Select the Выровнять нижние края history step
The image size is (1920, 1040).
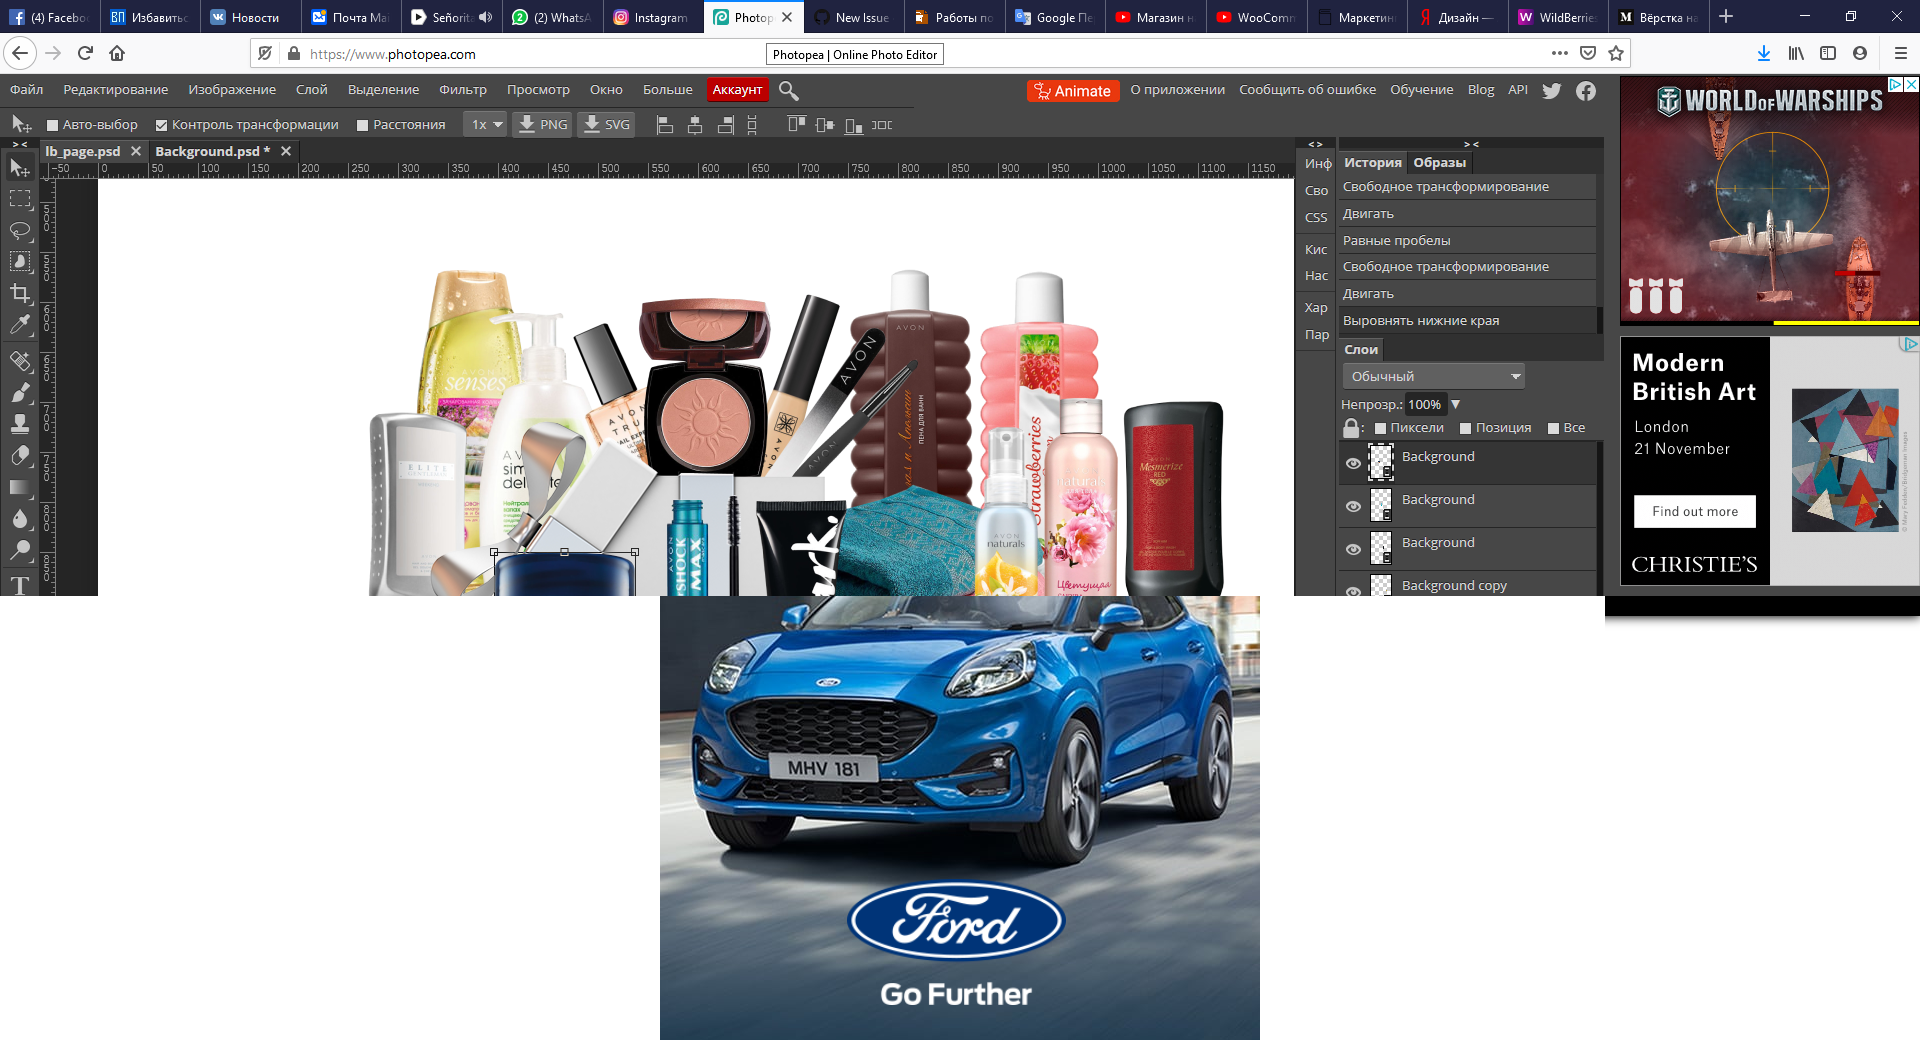pyautogui.click(x=1420, y=320)
